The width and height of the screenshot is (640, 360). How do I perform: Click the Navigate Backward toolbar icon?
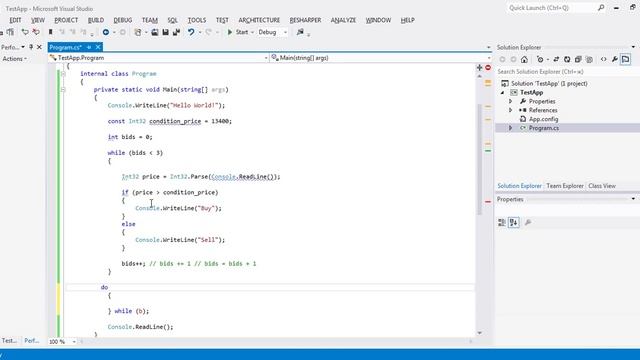coord(106,32)
